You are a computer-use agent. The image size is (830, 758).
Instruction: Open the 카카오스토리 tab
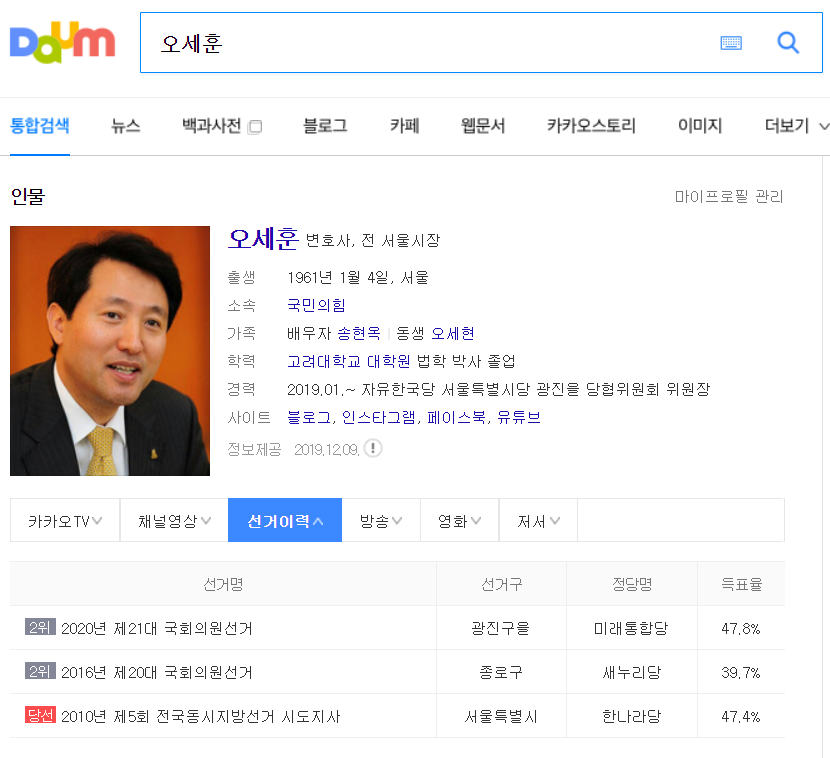(x=591, y=126)
